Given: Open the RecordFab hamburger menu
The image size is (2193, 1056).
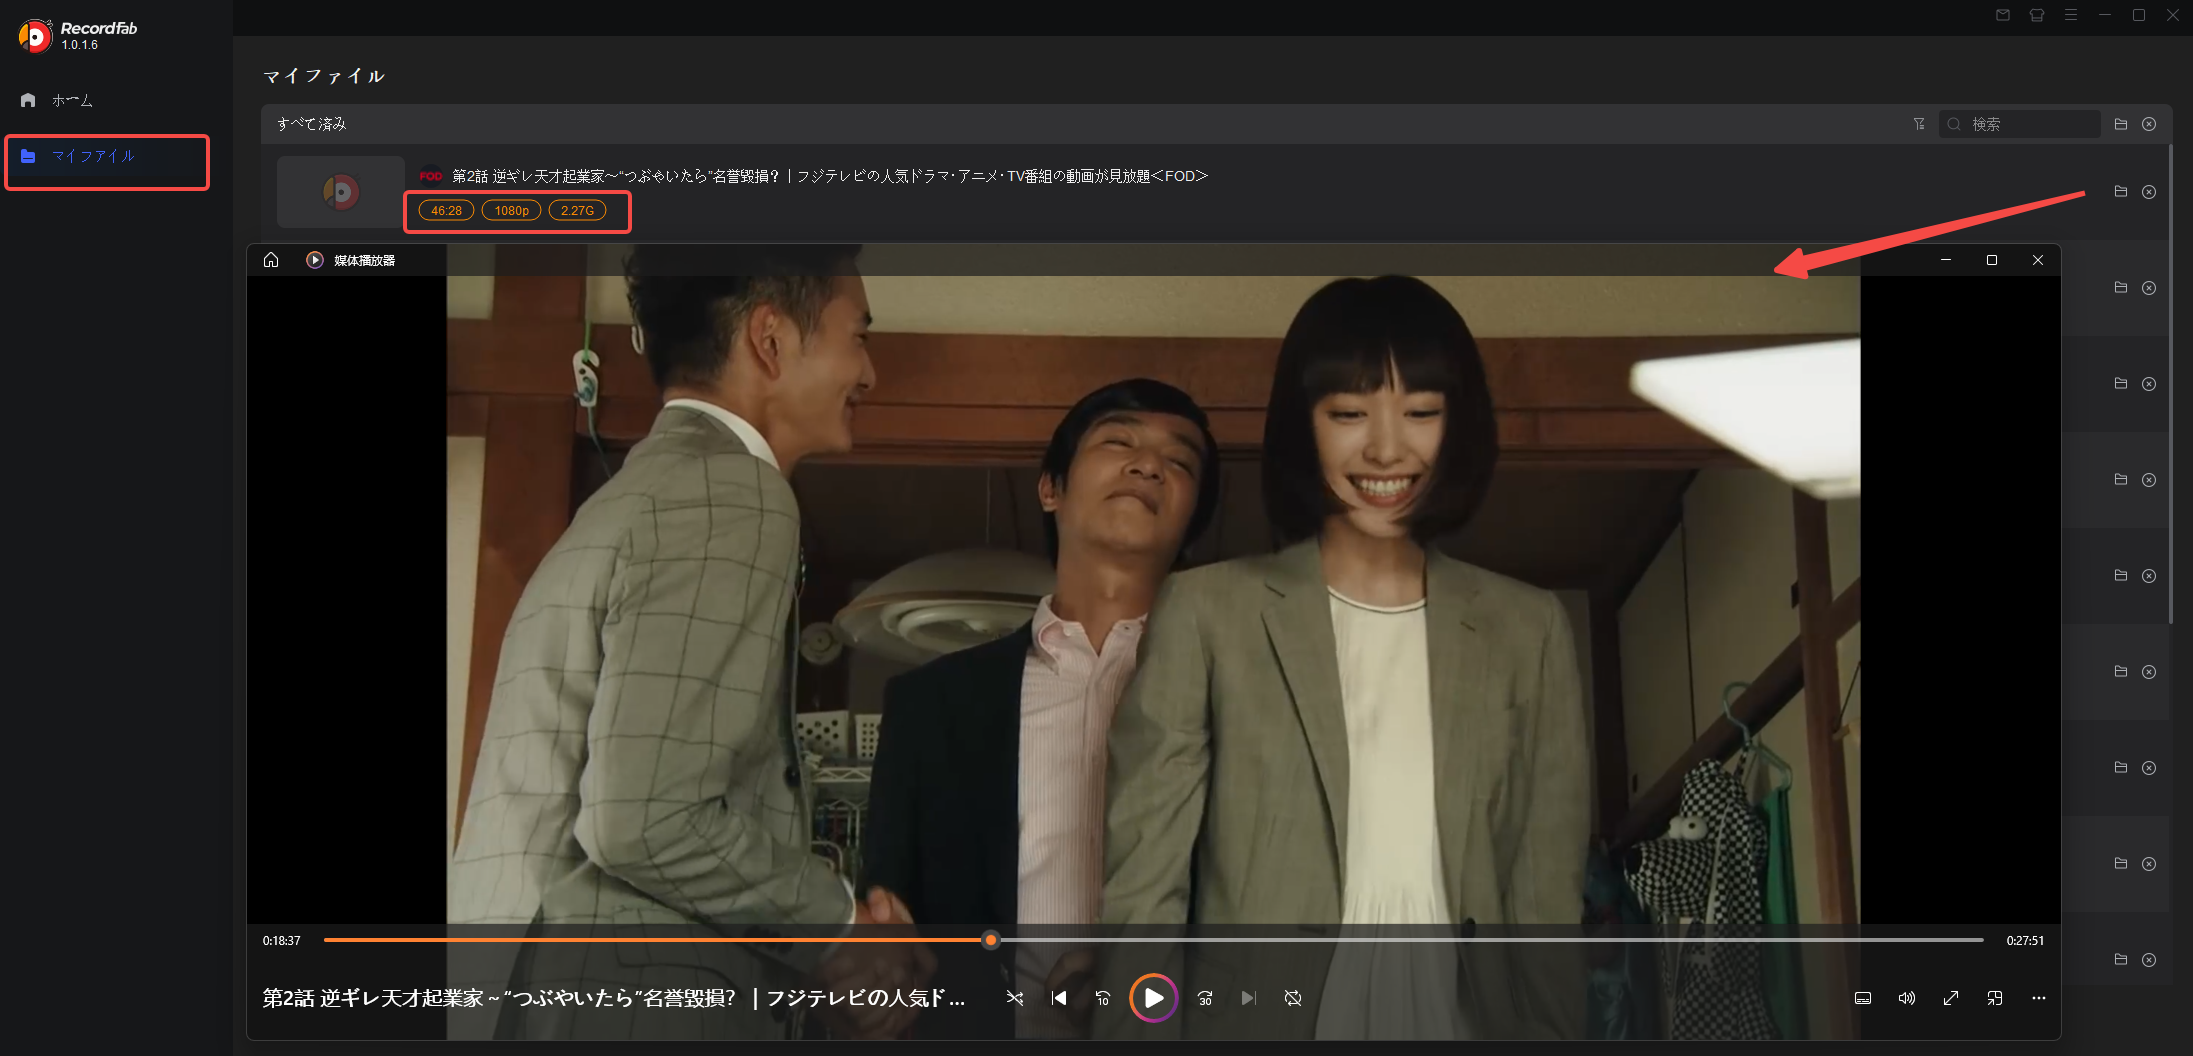Looking at the screenshot, I should pyautogui.click(x=2071, y=15).
